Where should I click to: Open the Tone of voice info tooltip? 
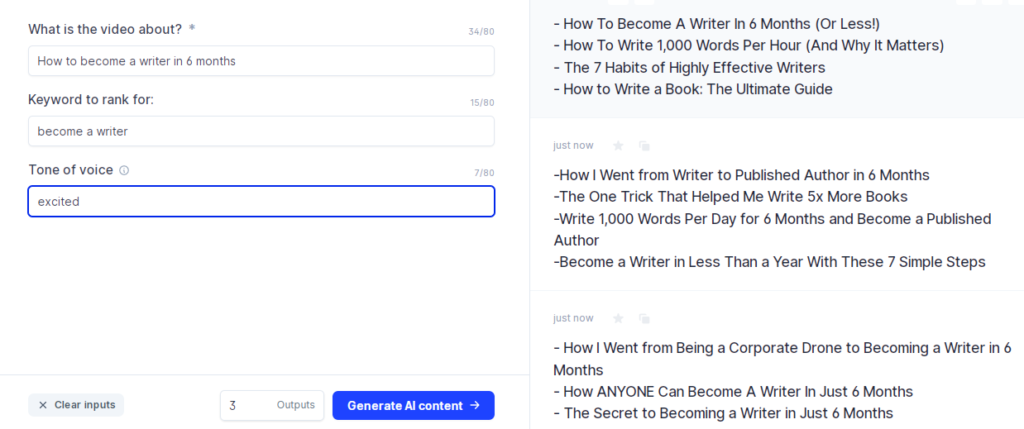(124, 171)
